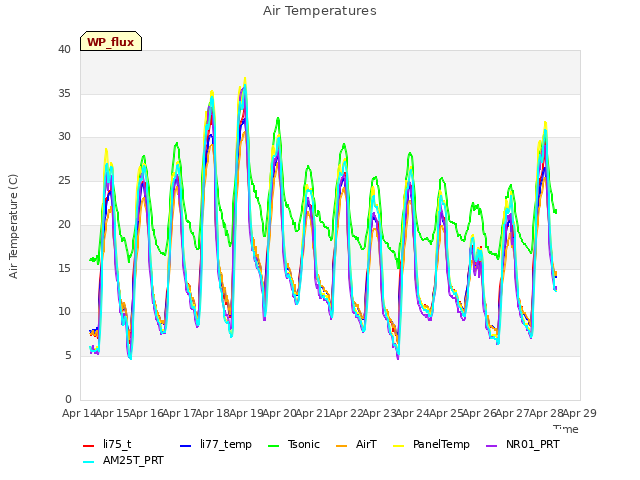Click the red li75_t legend color marker
640x480 pixels.
pyautogui.click(x=89, y=446)
